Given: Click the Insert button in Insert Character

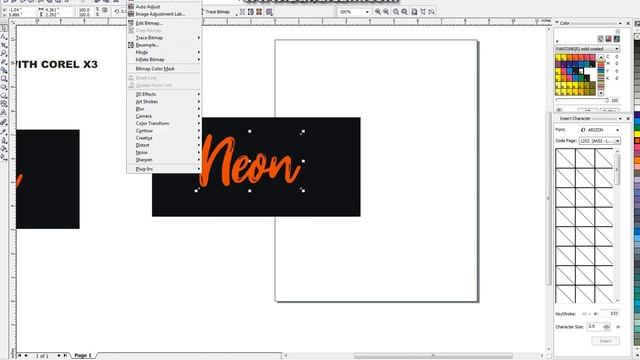Looking at the screenshot, I should pos(605,341).
